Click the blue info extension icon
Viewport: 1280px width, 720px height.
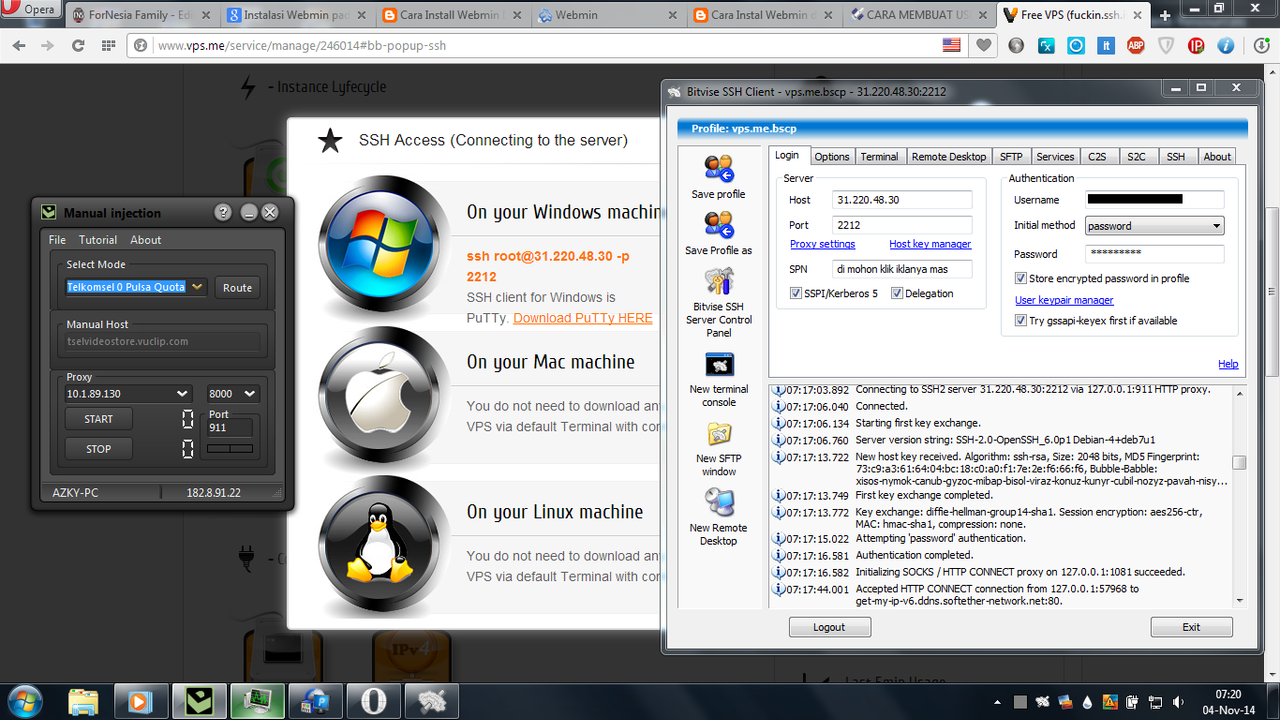(1225, 45)
